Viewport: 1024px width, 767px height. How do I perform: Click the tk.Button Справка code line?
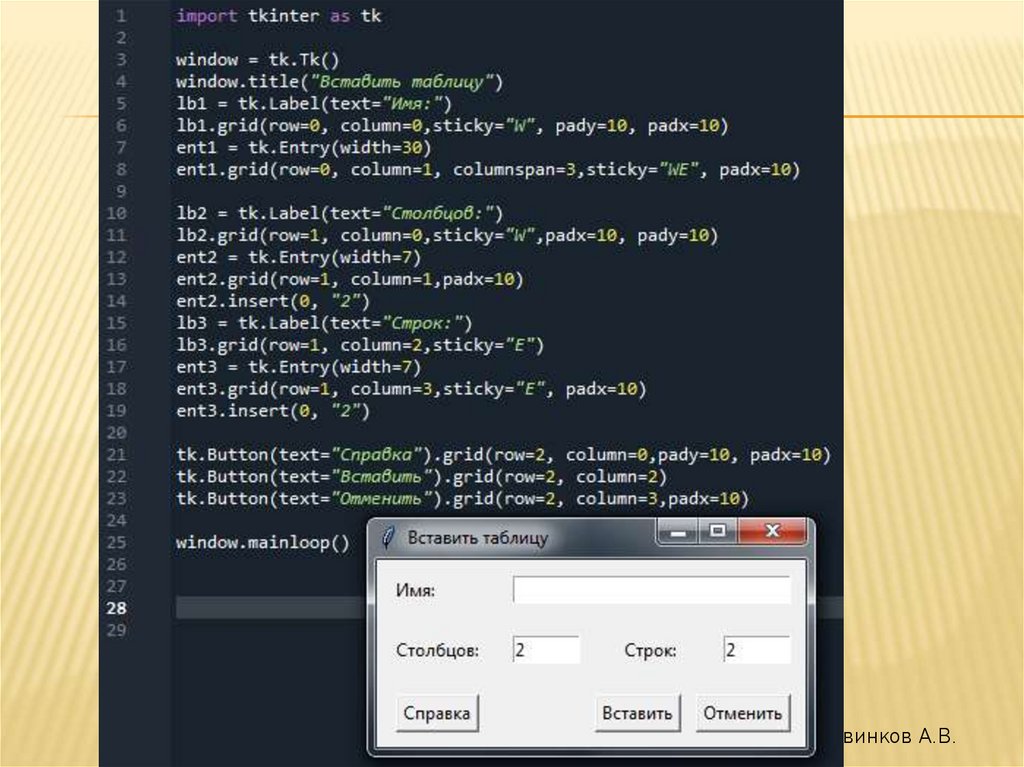(x=503, y=455)
